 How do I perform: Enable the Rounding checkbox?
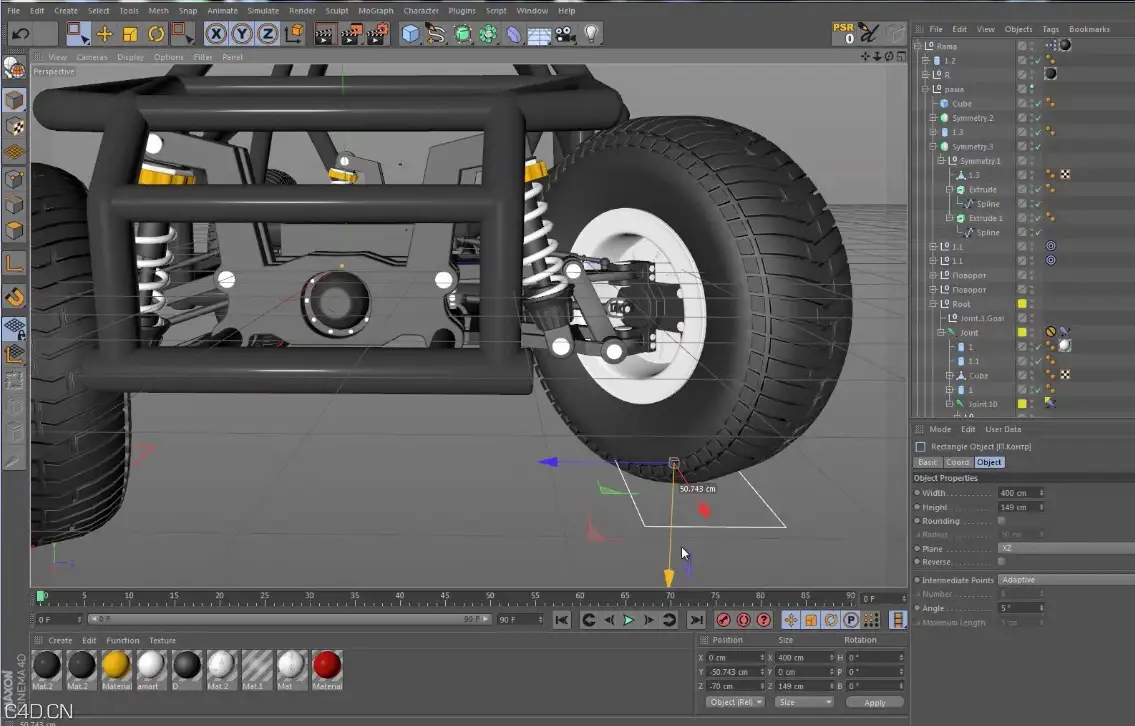click(1002, 520)
